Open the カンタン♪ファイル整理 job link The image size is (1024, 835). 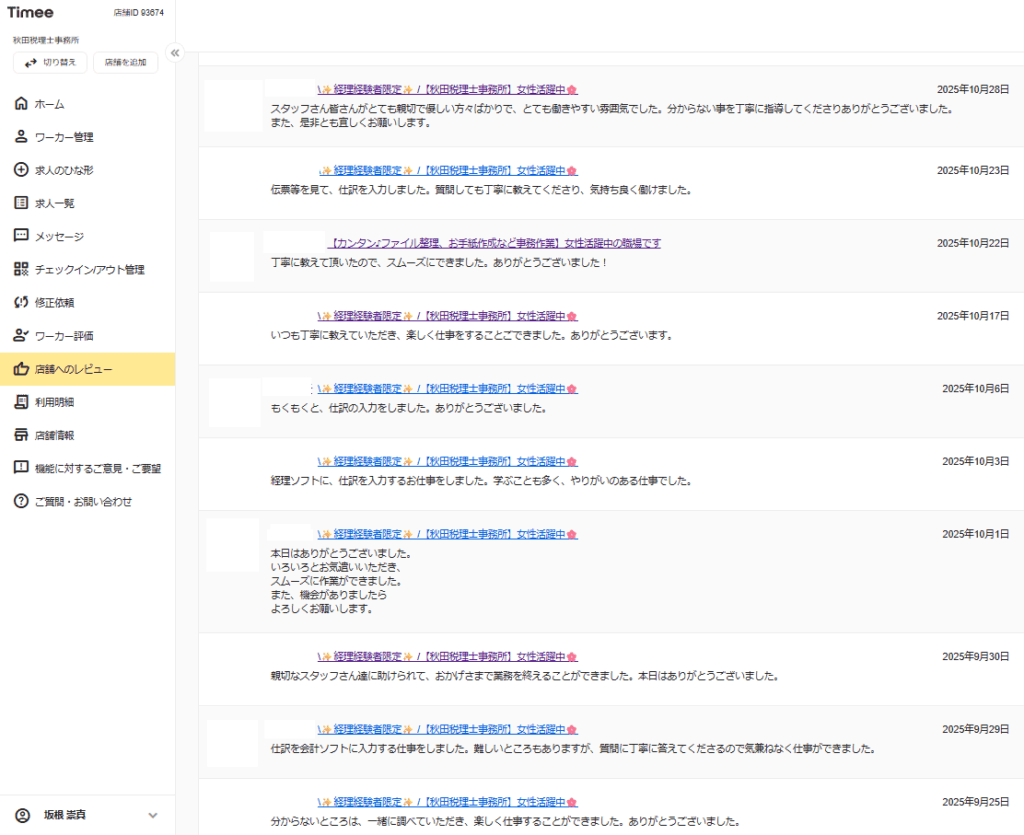tap(494, 243)
